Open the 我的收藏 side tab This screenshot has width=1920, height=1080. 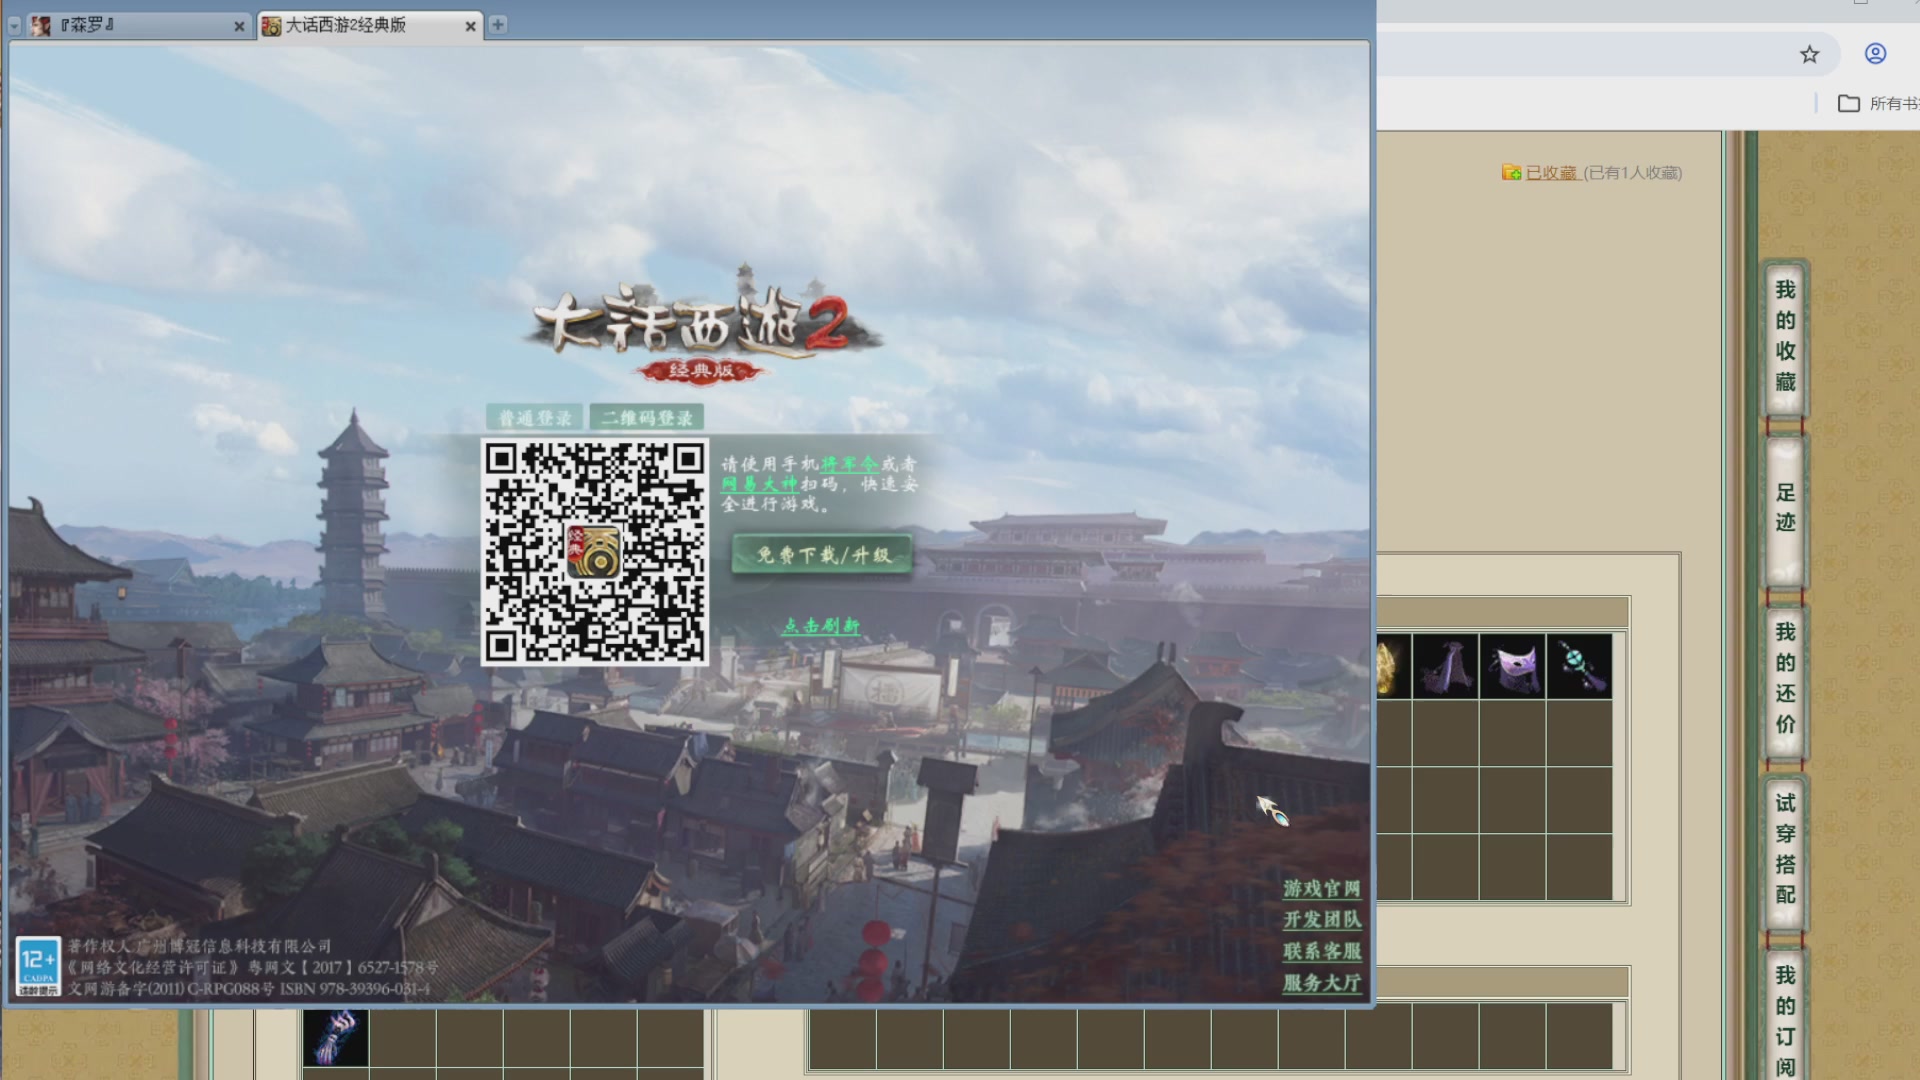coord(1785,337)
